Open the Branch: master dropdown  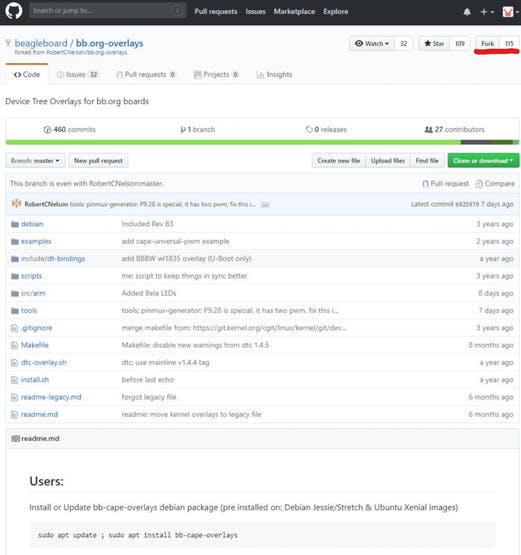point(35,161)
